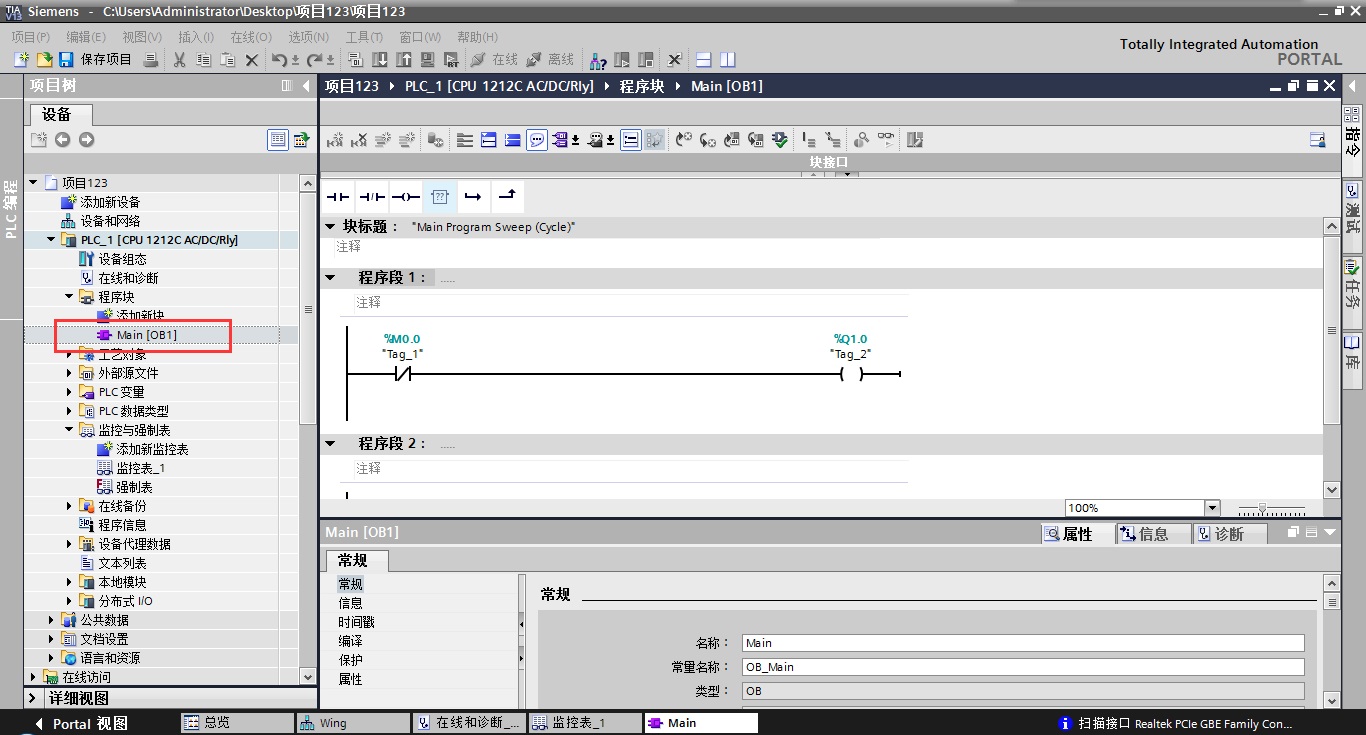
Task: Insert a normally open contact
Action: (338, 197)
